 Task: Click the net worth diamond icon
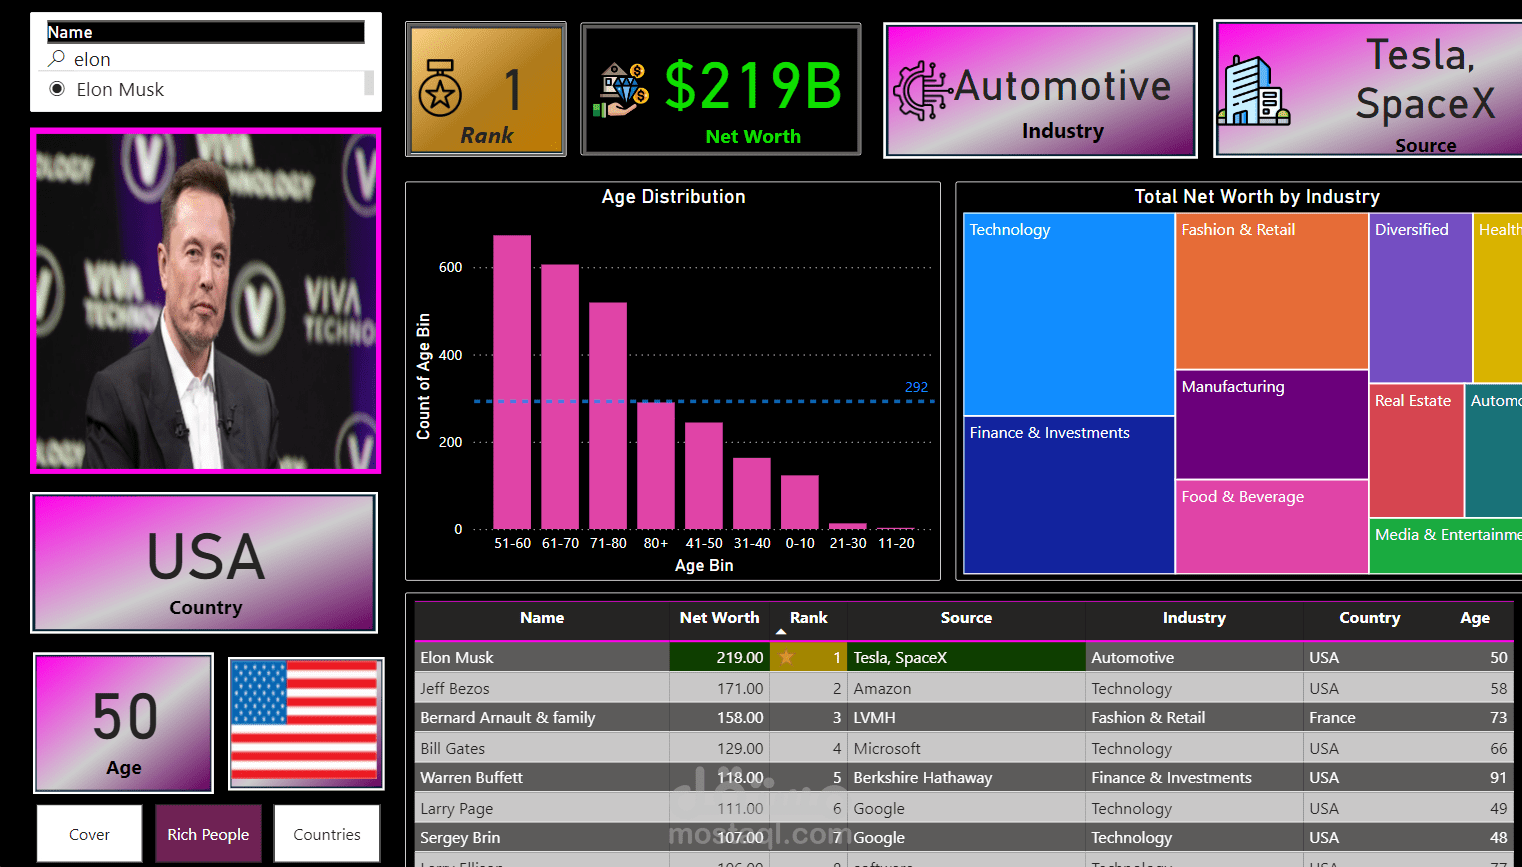620,90
